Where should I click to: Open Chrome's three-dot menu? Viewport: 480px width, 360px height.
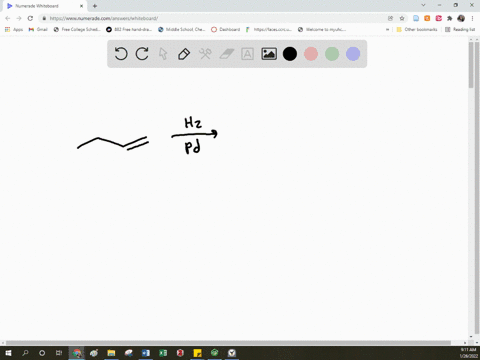[472, 18]
